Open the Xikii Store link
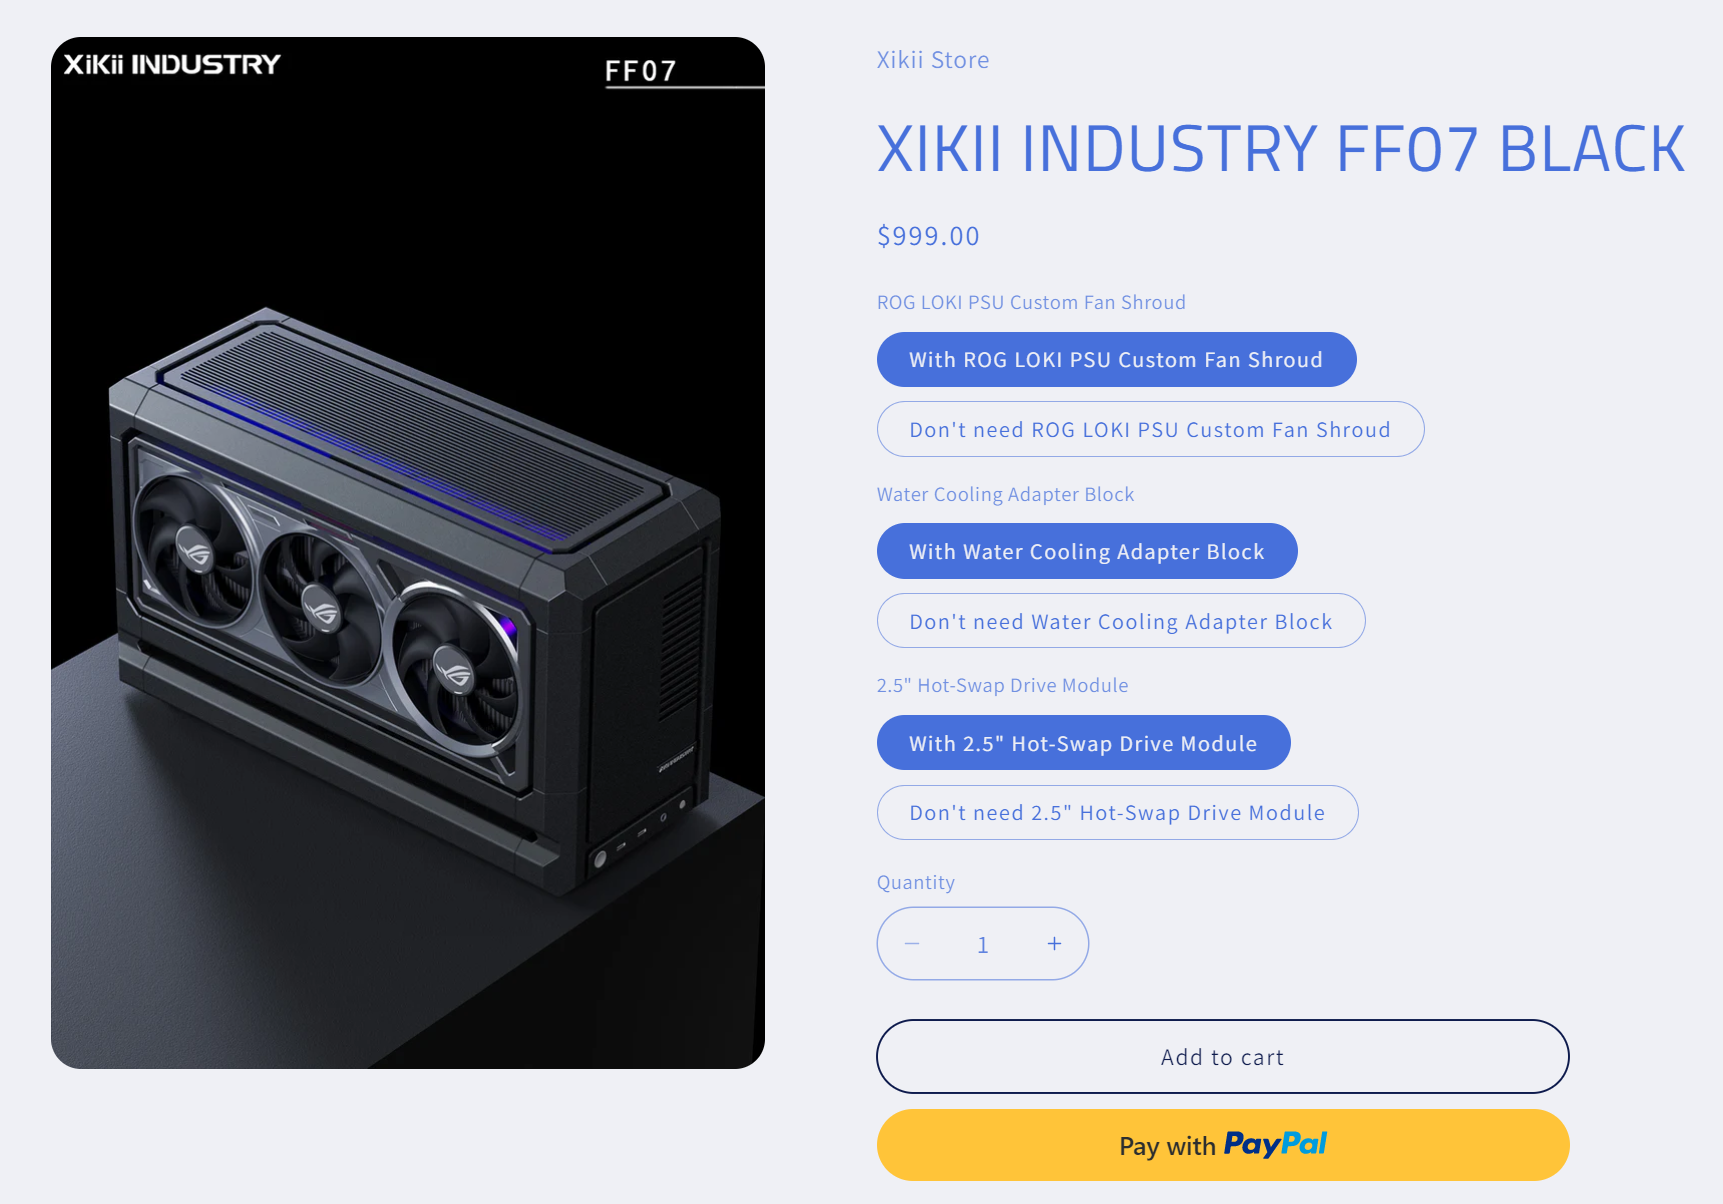This screenshot has width=1723, height=1204. [933, 60]
